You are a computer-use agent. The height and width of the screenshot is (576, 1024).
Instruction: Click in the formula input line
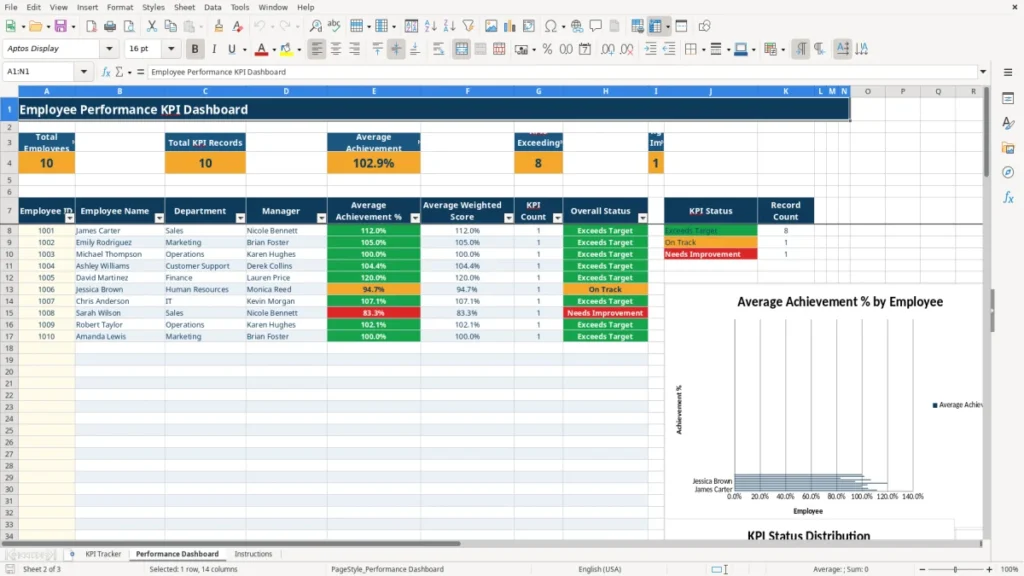562,72
